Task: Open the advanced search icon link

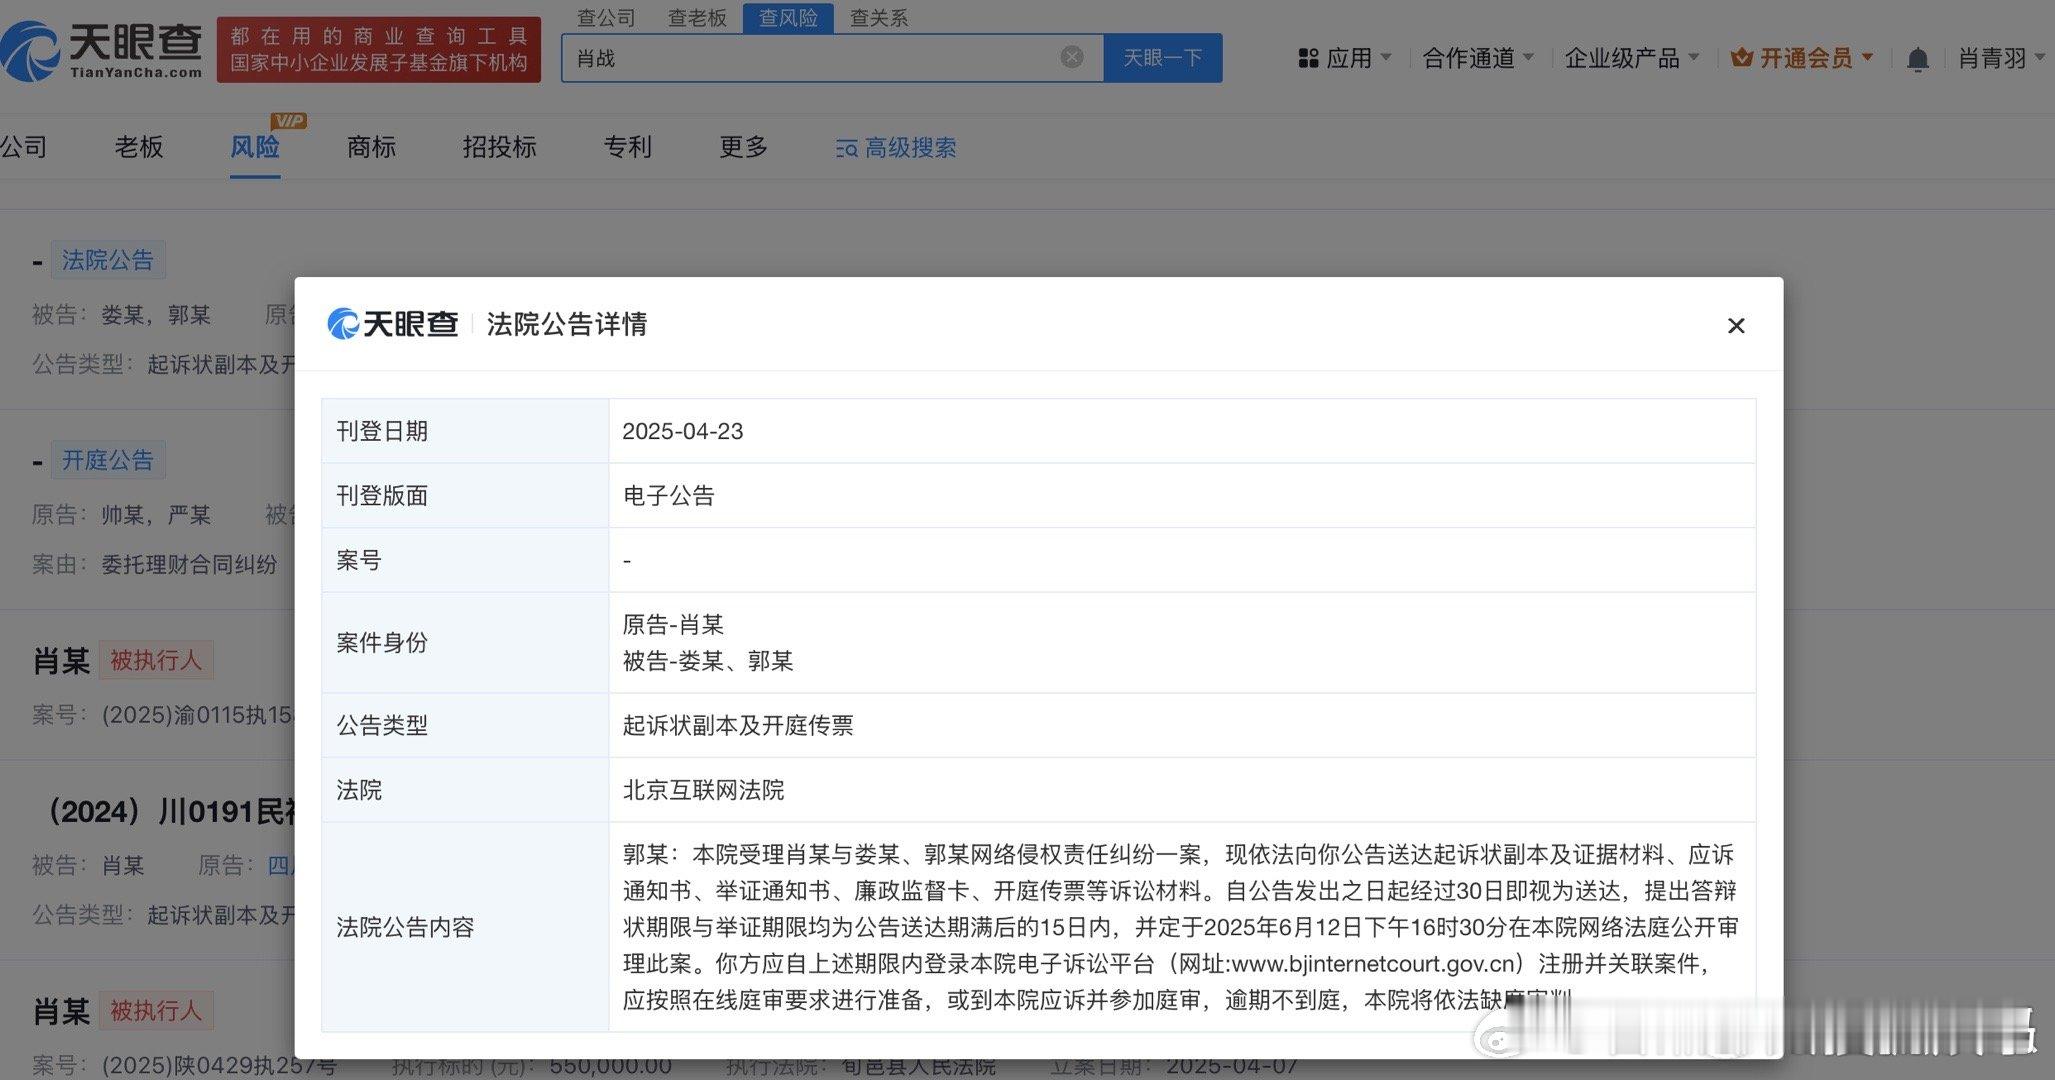Action: pyautogui.click(x=846, y=149)
